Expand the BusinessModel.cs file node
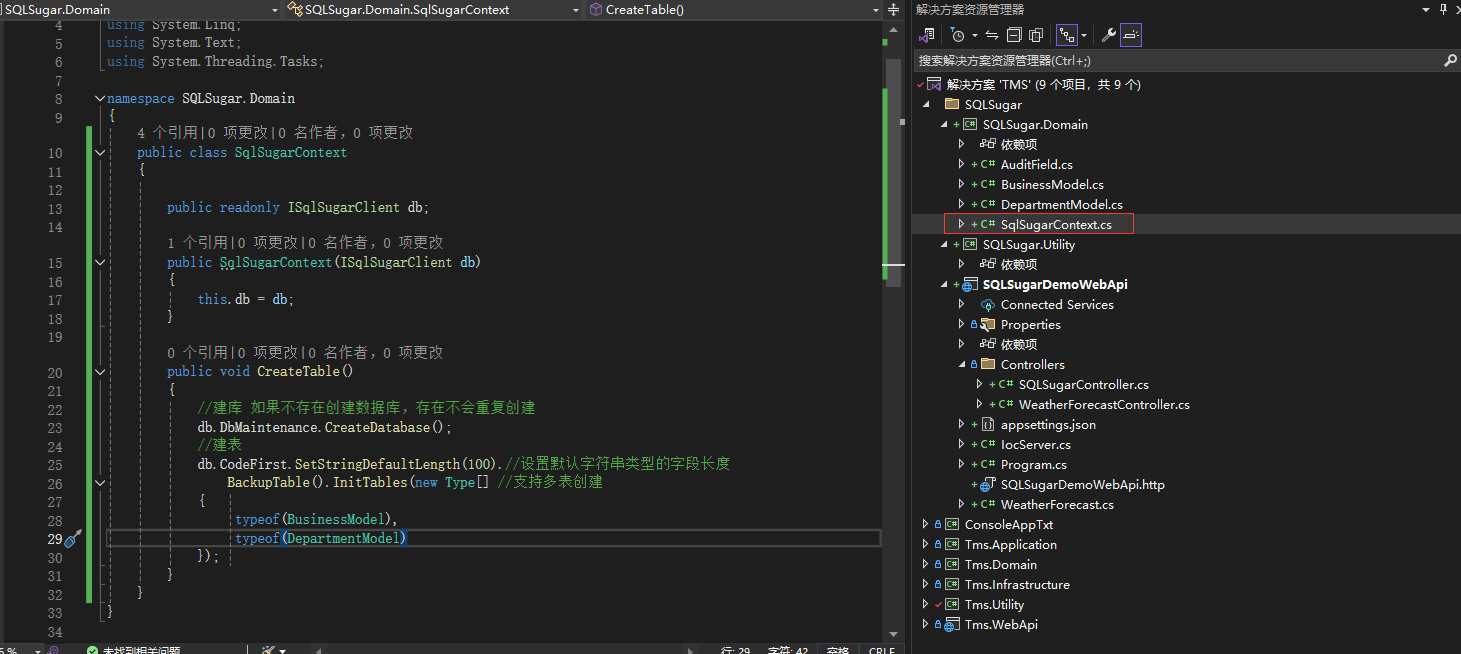The height and width of the screenshot is (654, 1461). 961,185
